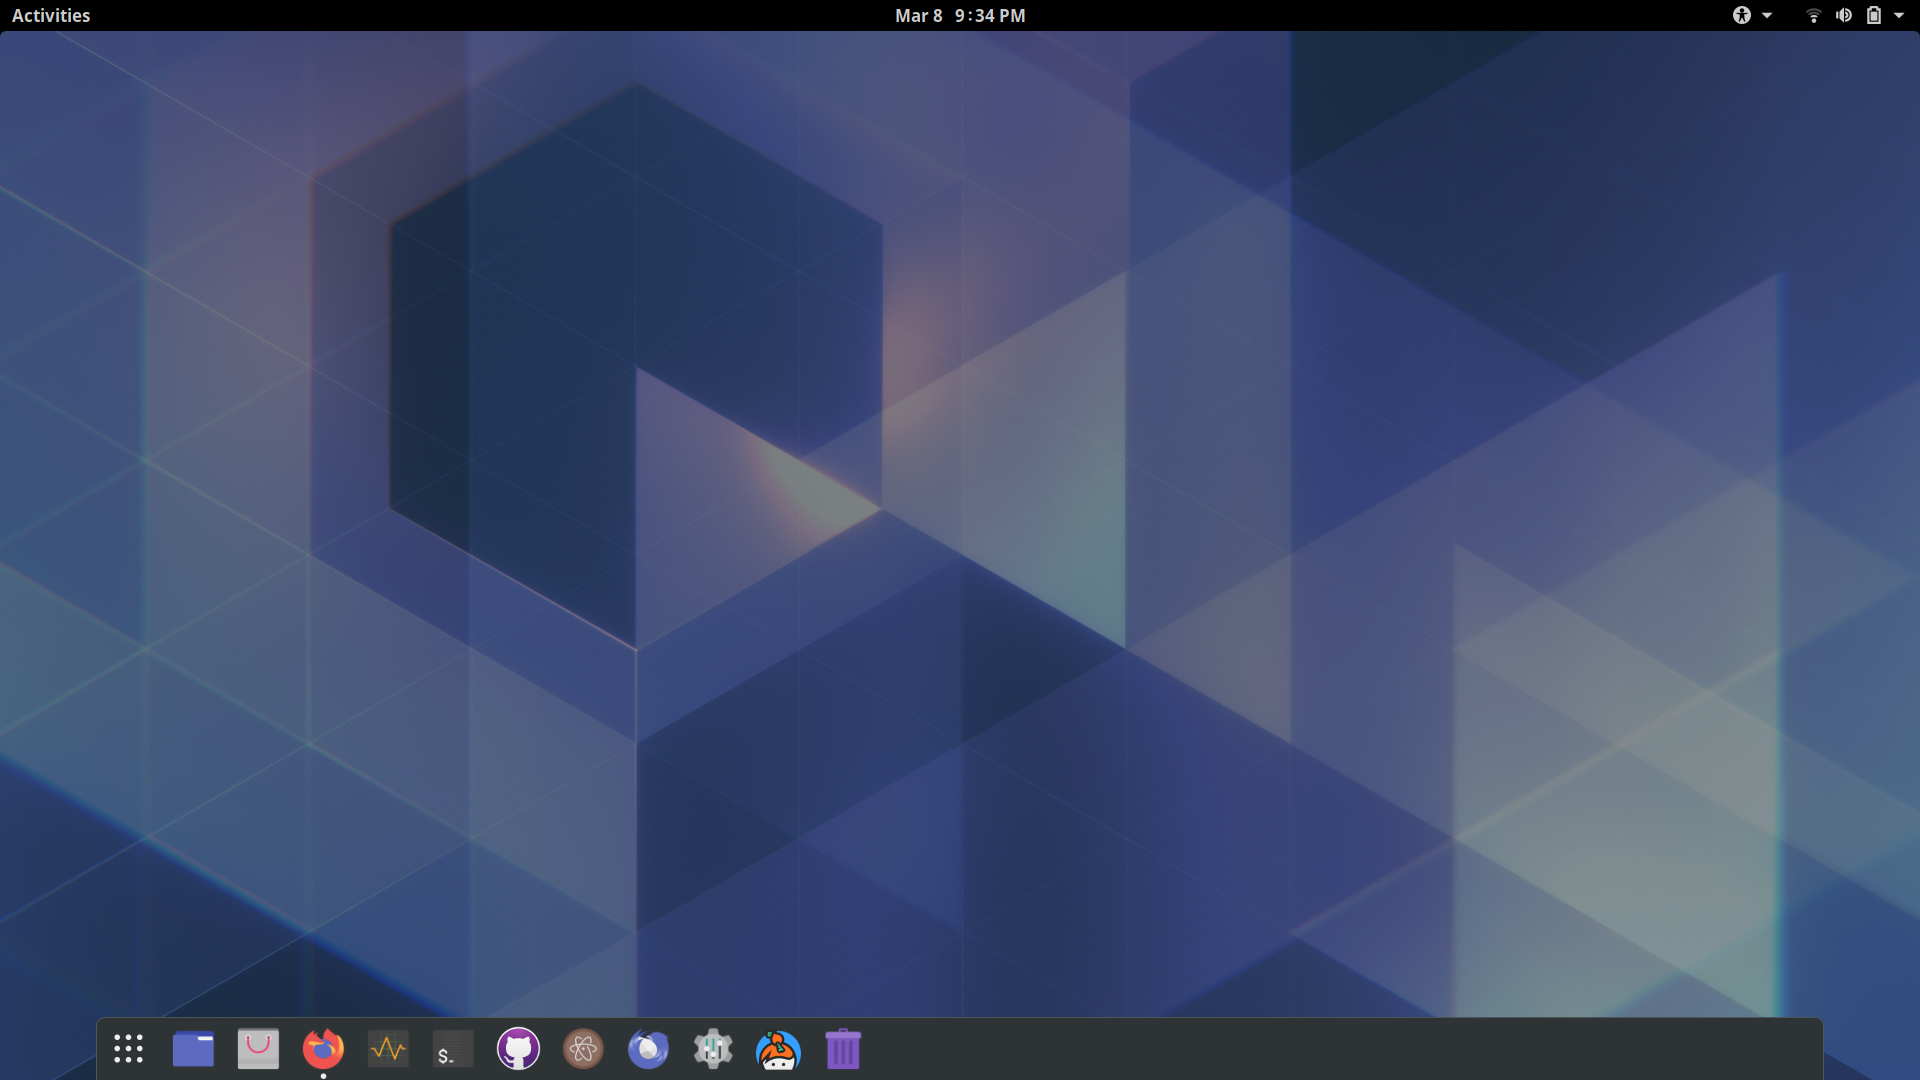Click the Mar 8 9:34 PM clock
This screenshot has width=1920, height=1080.
click(x=960, y=15)
